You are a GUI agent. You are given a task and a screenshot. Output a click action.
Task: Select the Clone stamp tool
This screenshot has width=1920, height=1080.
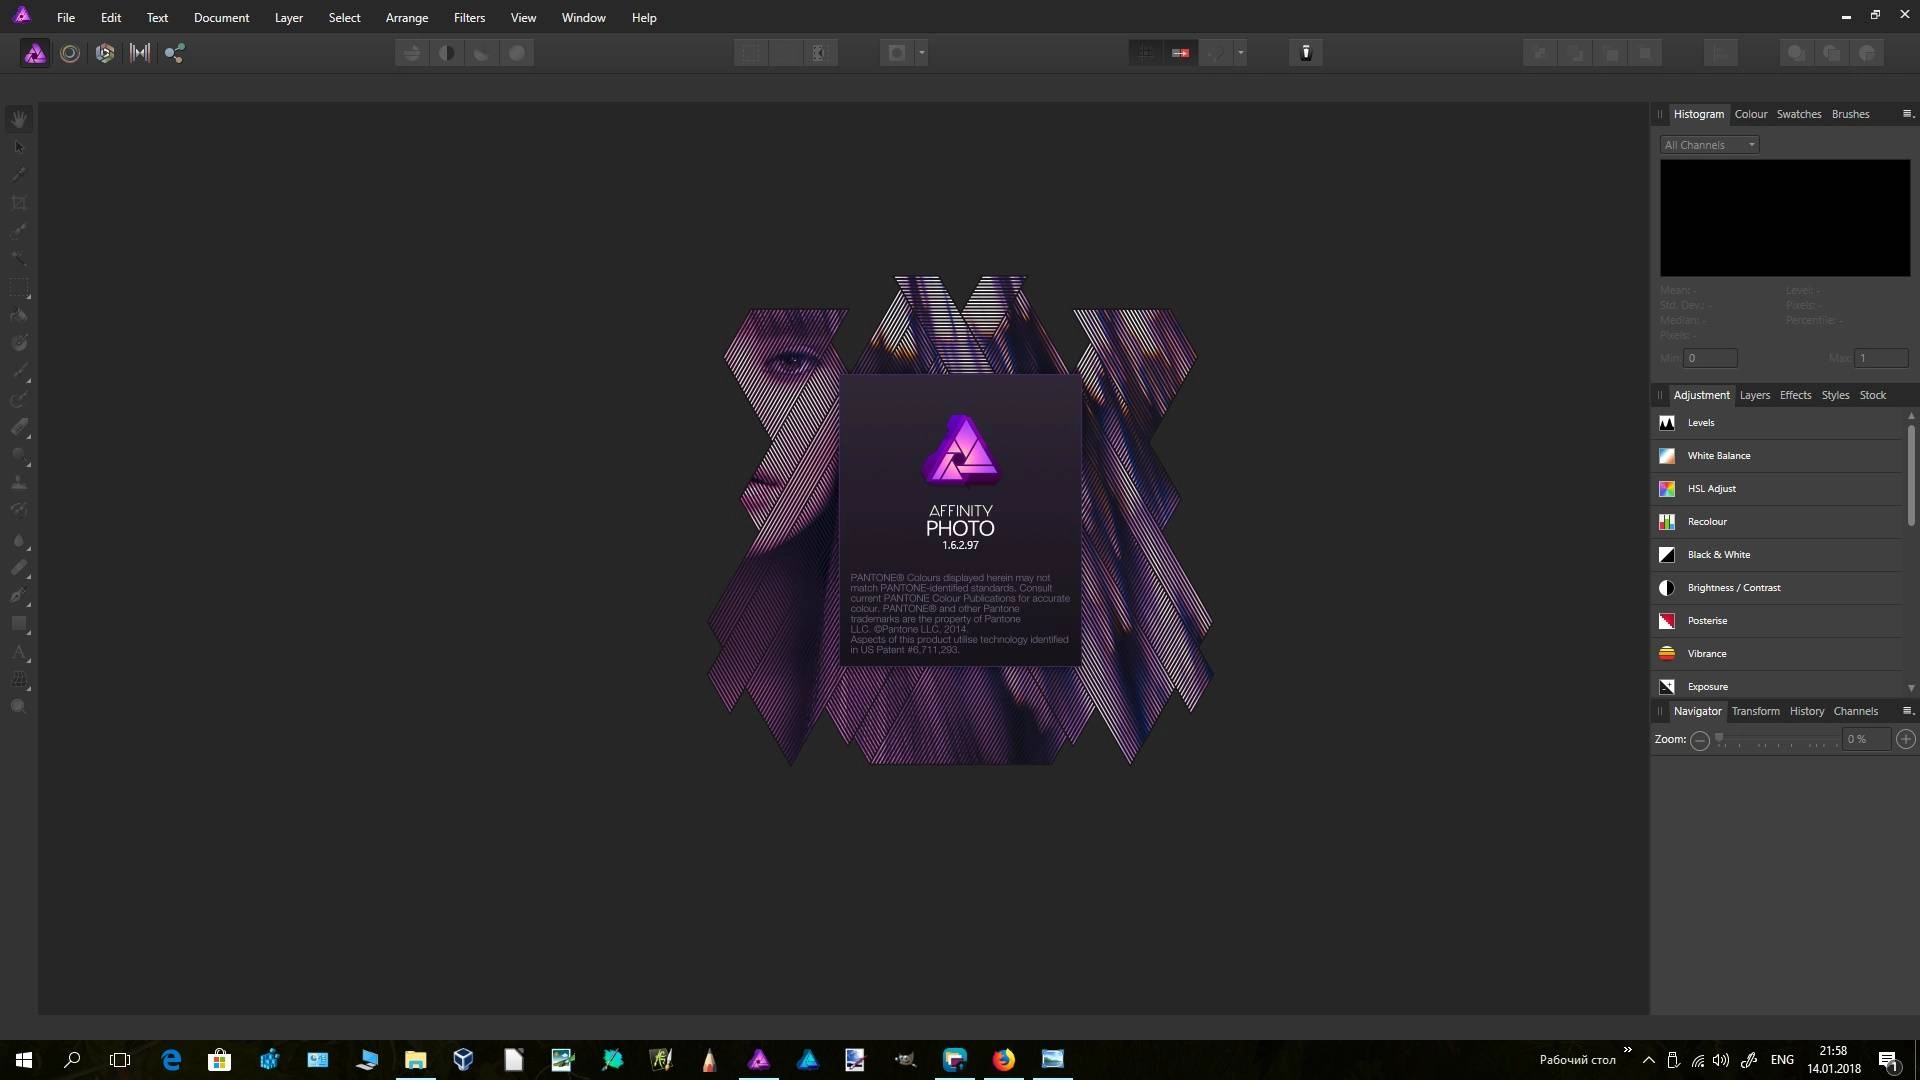pyautogui.click(x=19, y=483)
